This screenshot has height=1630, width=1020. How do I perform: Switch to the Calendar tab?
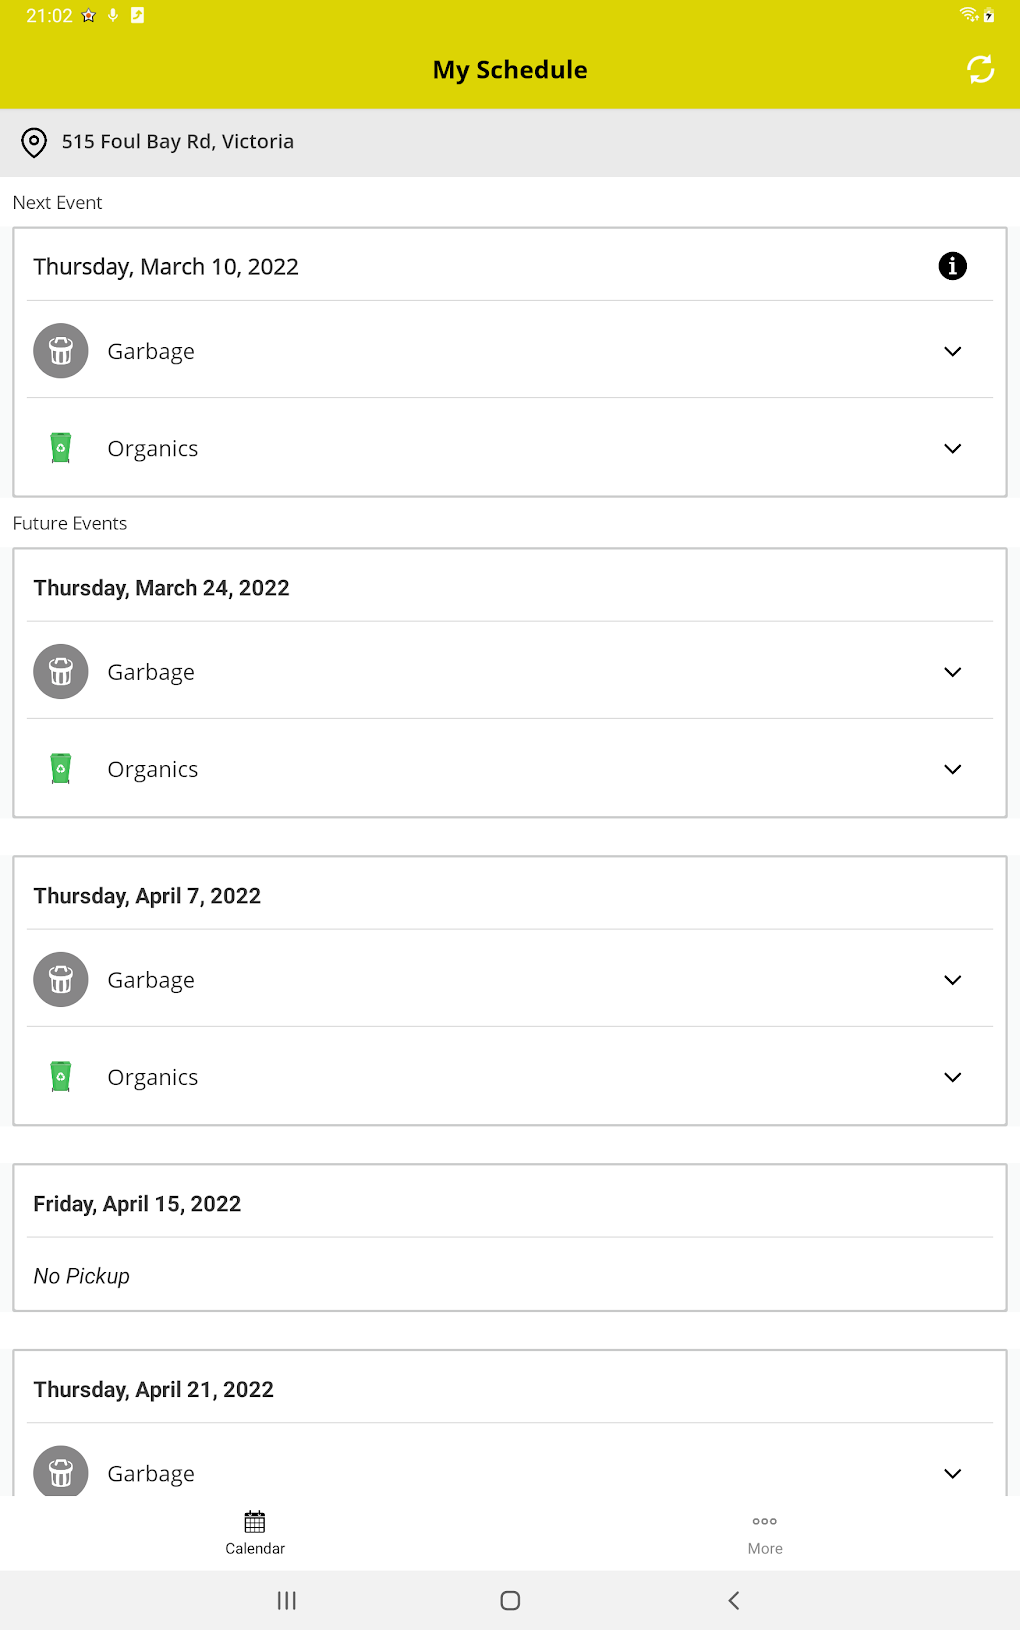tap(255, 1533)
